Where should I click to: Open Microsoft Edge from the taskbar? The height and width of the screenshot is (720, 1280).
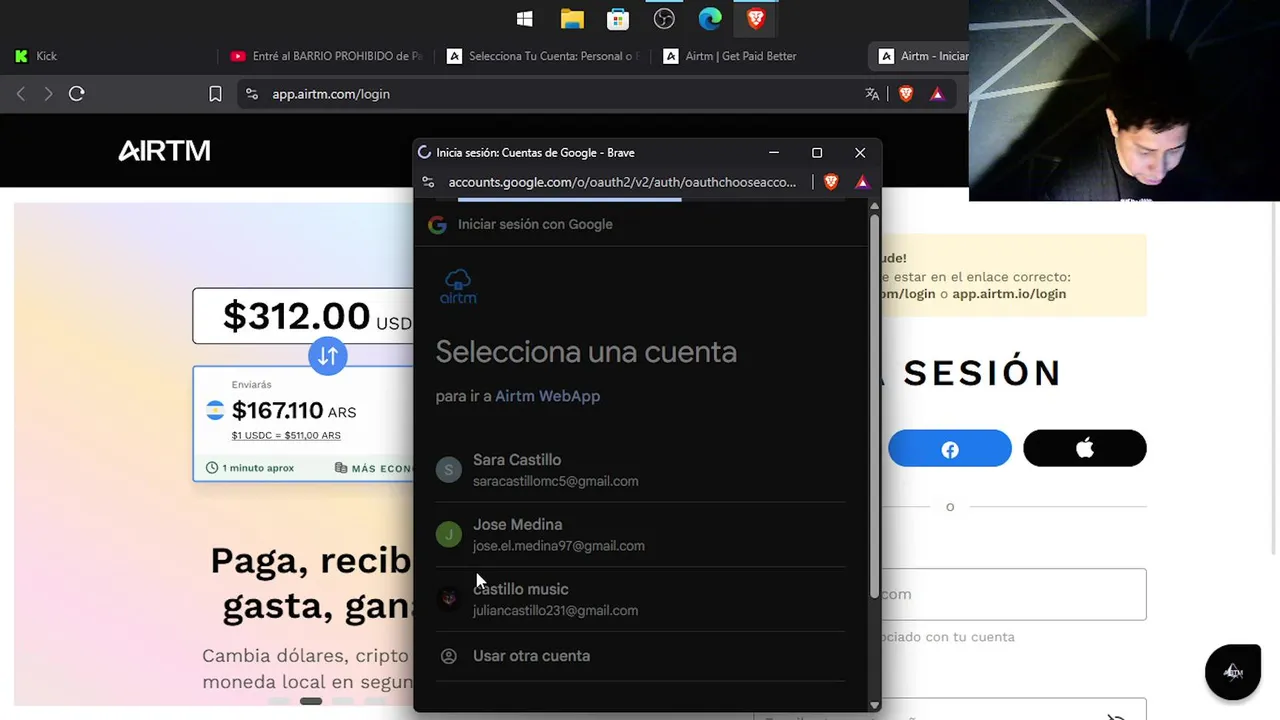click(x=710, y=19)
